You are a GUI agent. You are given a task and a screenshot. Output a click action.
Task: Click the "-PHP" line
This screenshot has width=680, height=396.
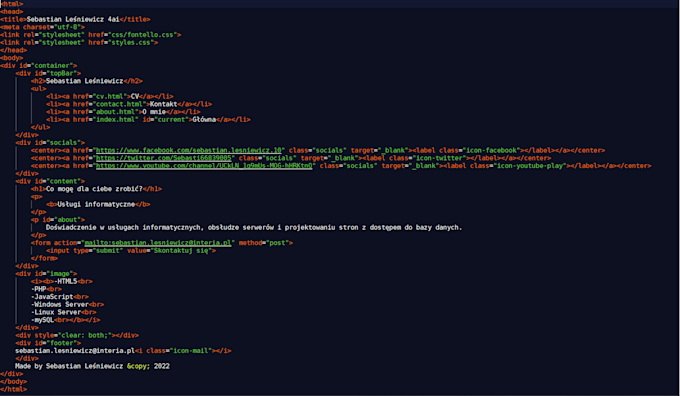[x=39, y=289]
